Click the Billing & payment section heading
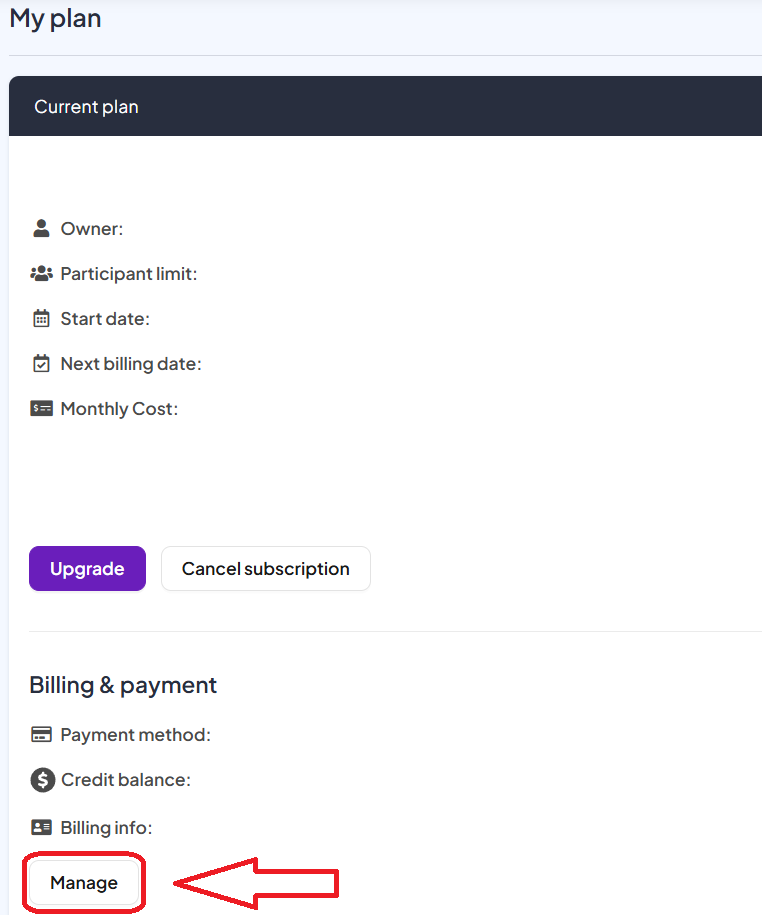 123,685
